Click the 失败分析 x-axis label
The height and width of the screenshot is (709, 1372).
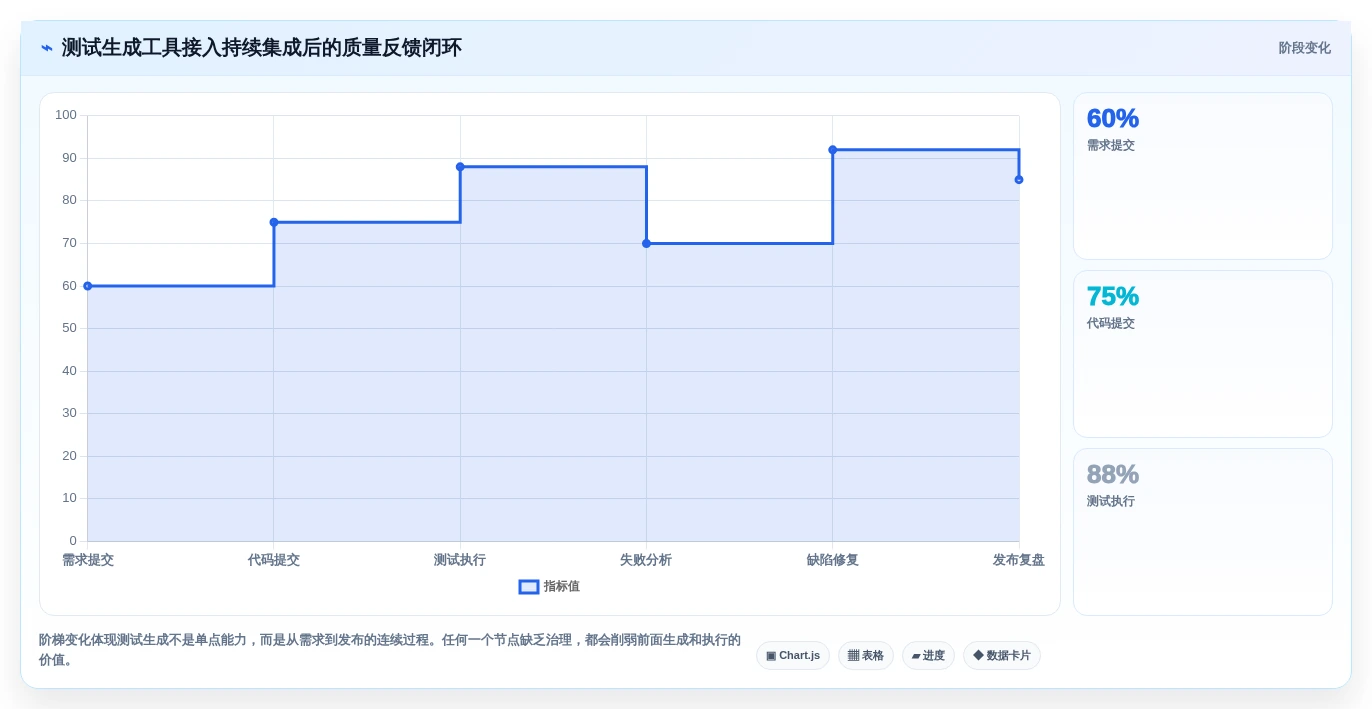pos(646,560)
